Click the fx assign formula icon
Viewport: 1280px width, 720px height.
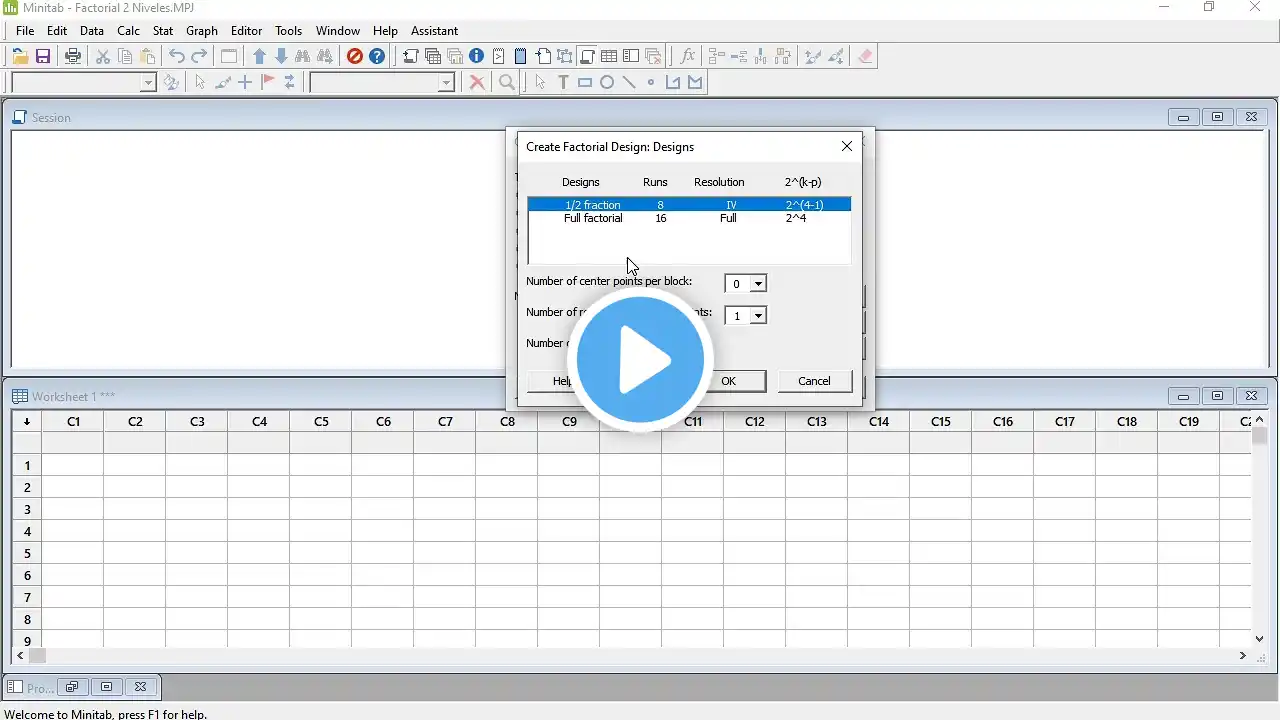pyautogui.click(x=687, y=57)
